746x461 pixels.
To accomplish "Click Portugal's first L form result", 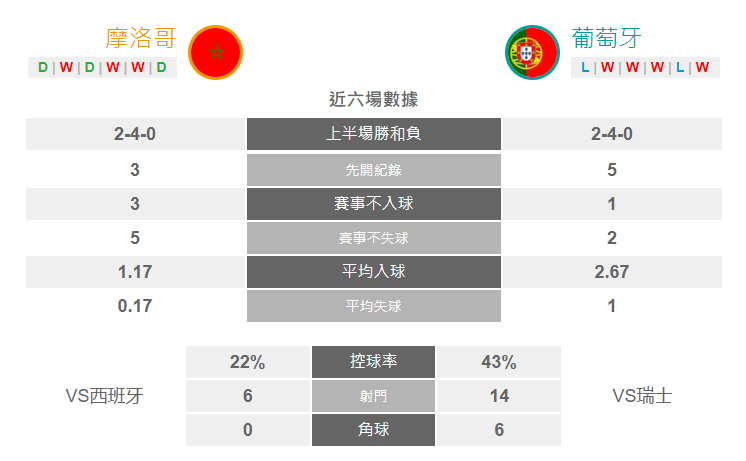I will [x=585, y=67].
